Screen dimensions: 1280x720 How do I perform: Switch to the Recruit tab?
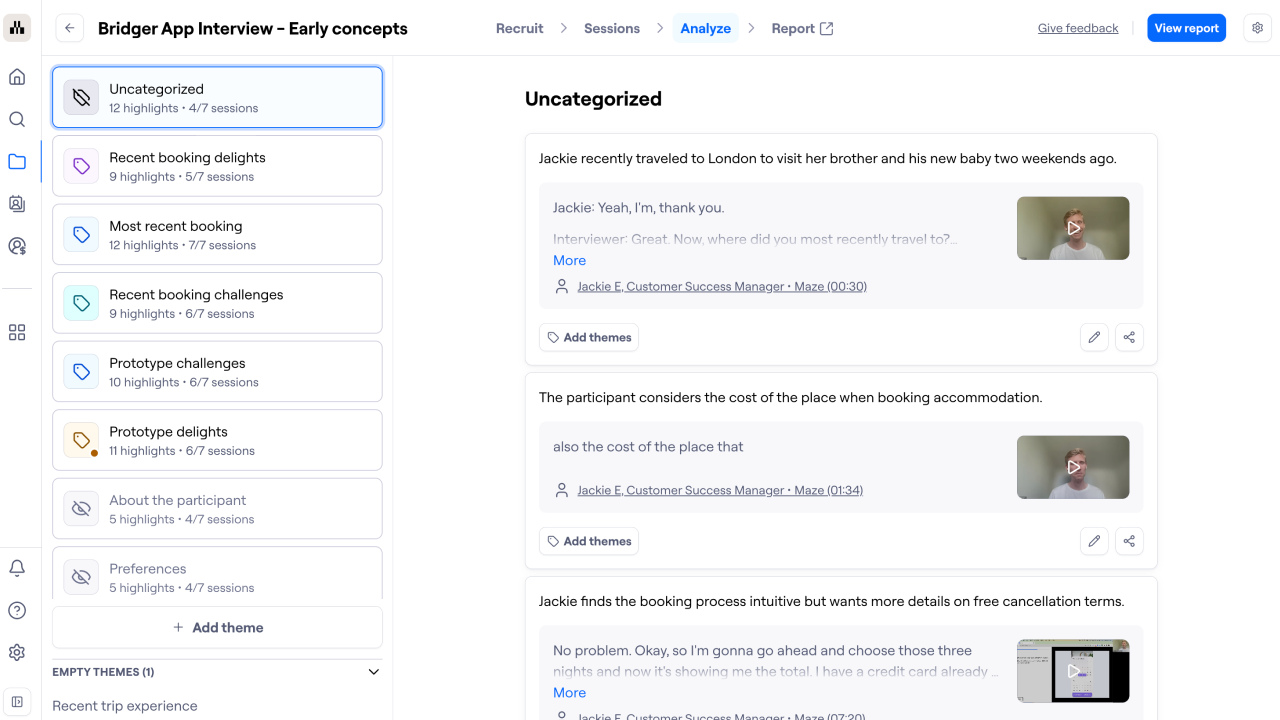pyautogui.click(x=520, y=28)
